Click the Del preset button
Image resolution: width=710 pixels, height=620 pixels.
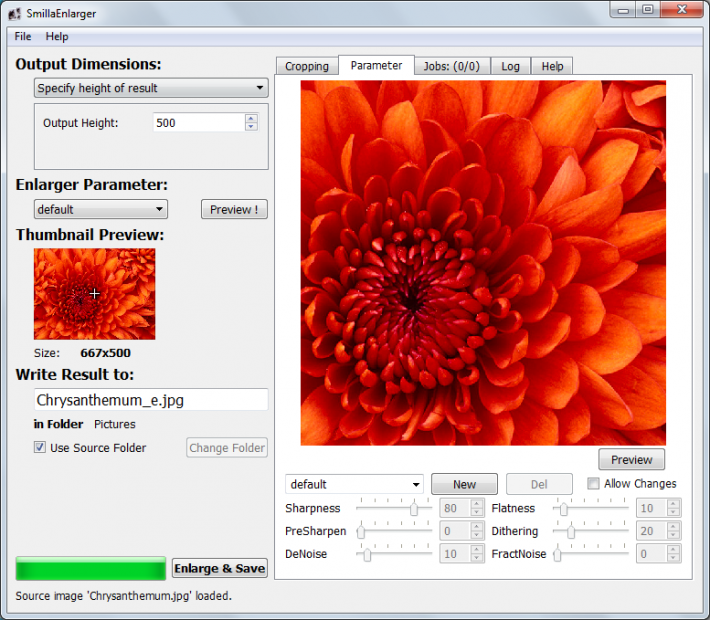[539, 484]
